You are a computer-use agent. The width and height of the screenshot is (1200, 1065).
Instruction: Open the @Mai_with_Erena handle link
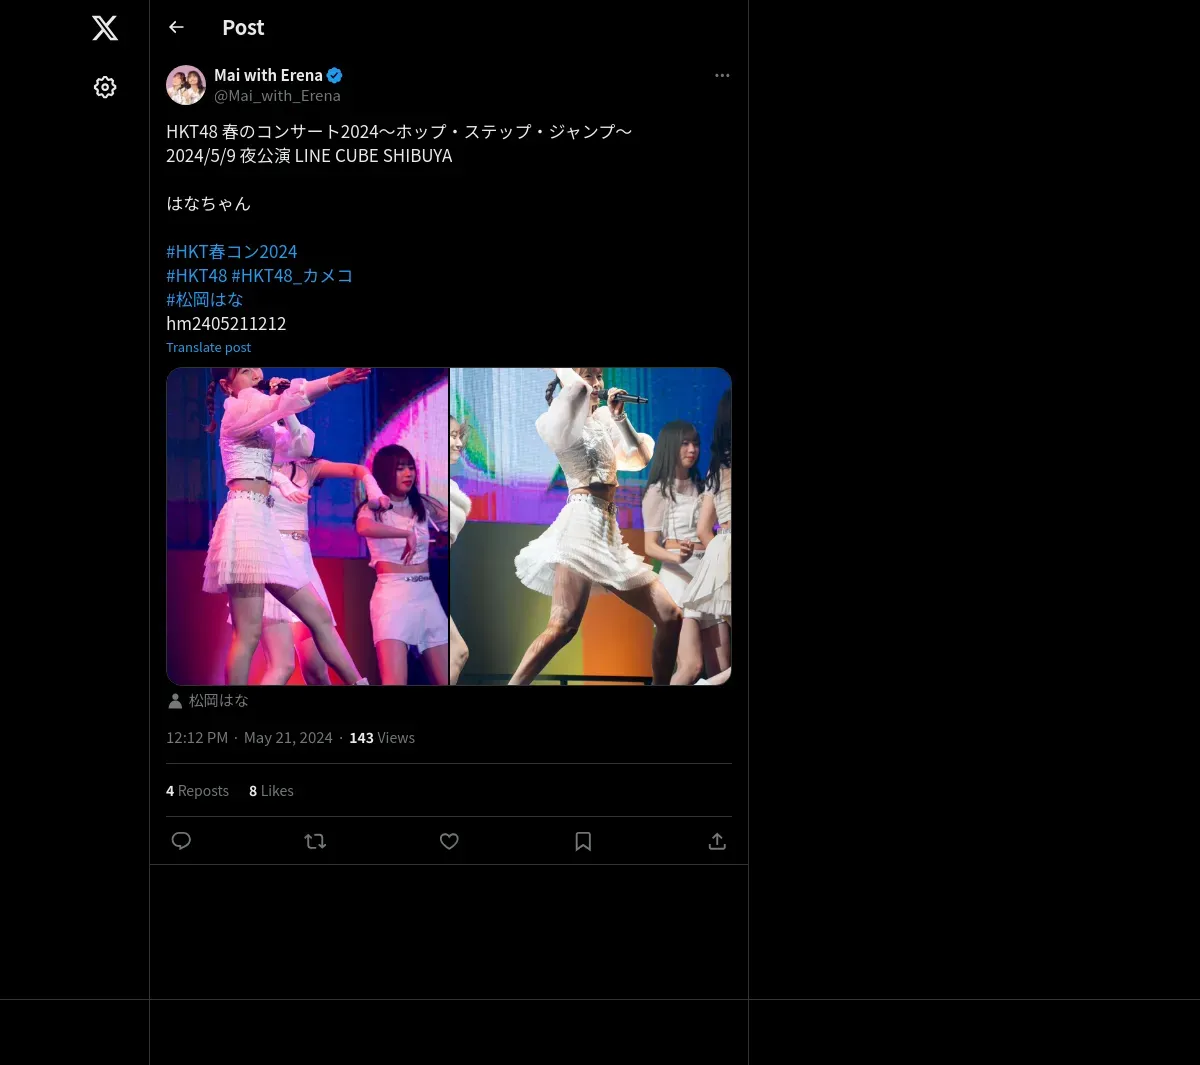click(277, 96)
